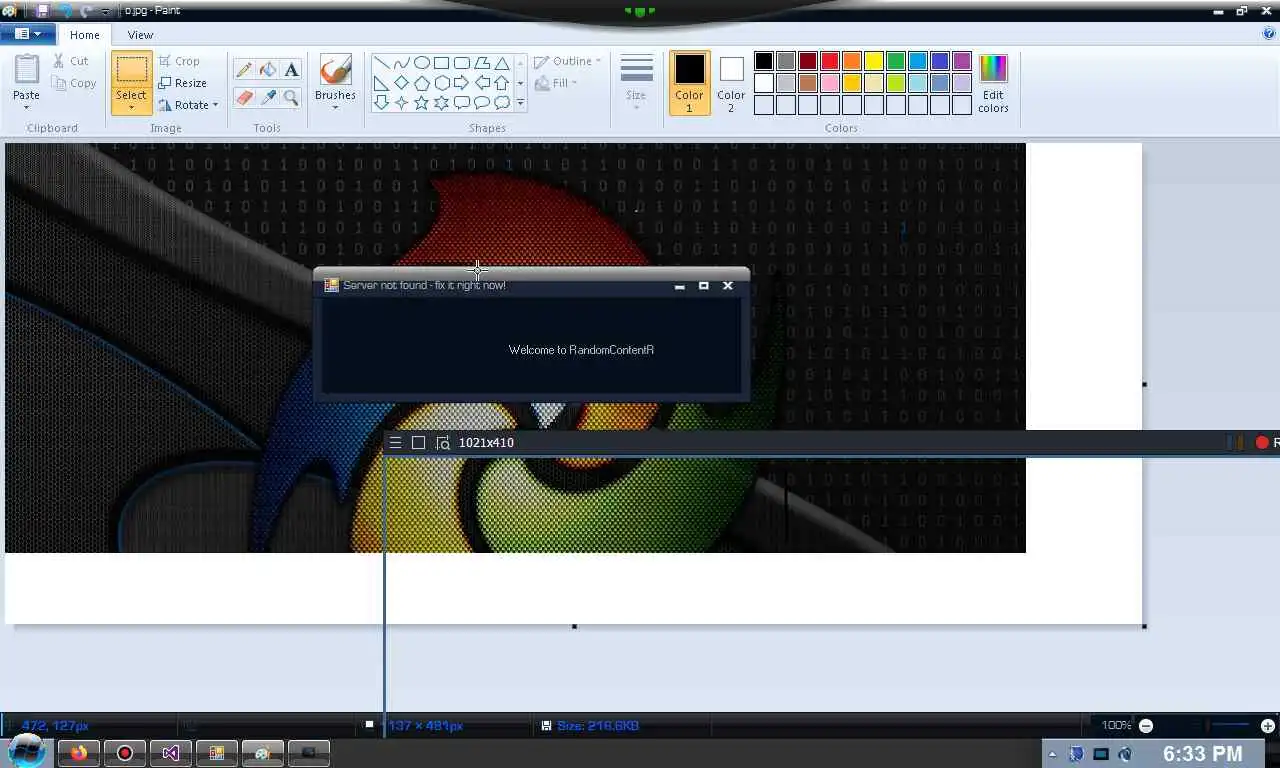Select the Eraser tool

pos(243,97)
